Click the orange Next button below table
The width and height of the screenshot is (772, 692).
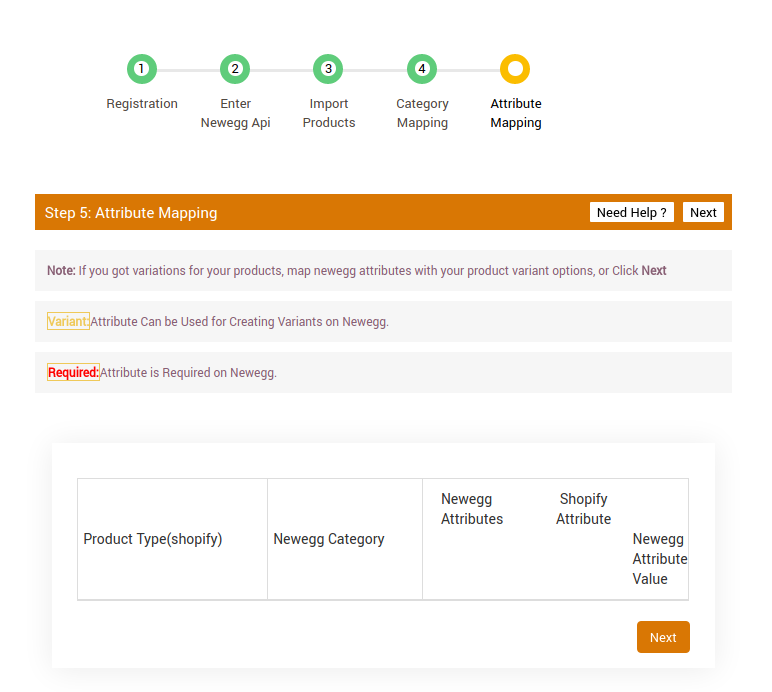coord(663,637)
